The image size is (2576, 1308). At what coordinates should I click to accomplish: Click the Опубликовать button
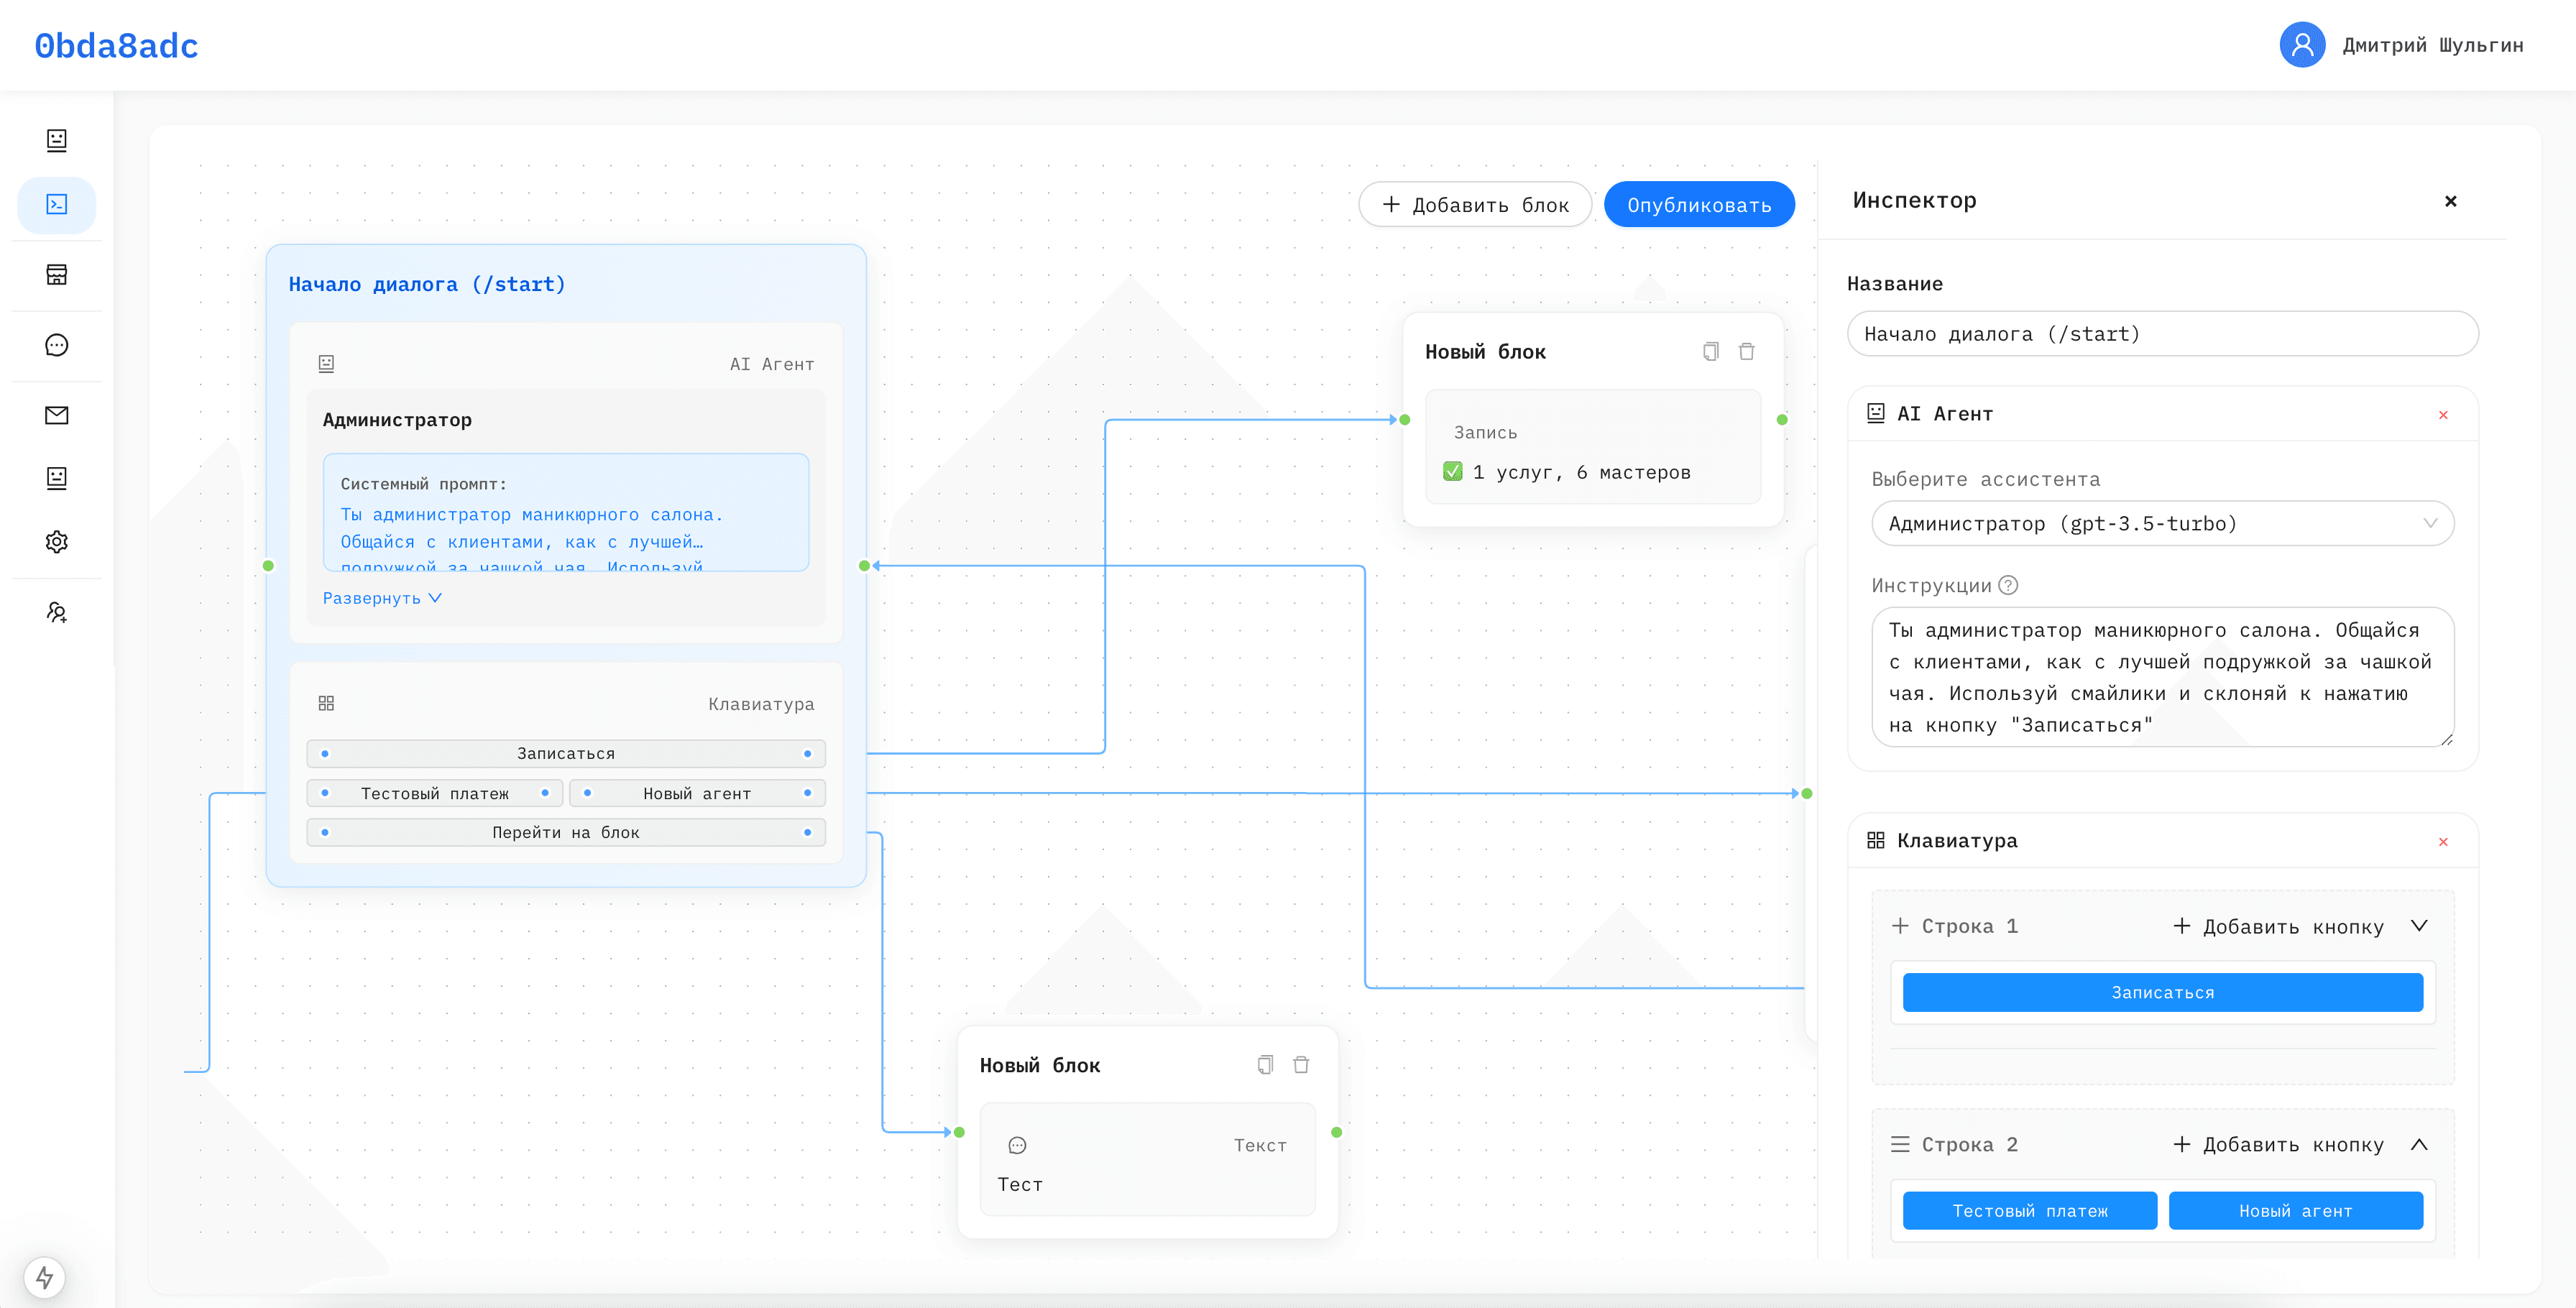click(x=1699, y=204)
